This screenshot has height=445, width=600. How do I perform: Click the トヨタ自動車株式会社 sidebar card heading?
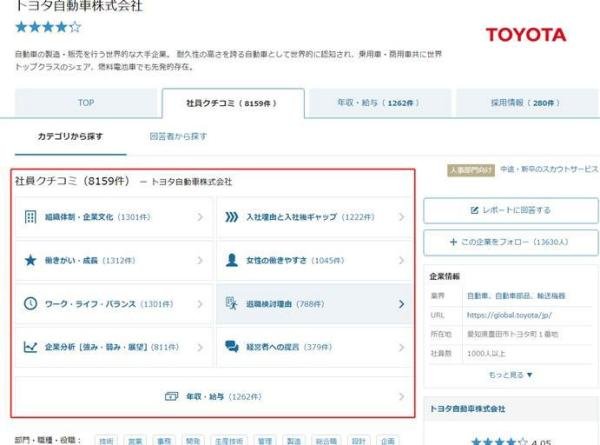point(467,409)
